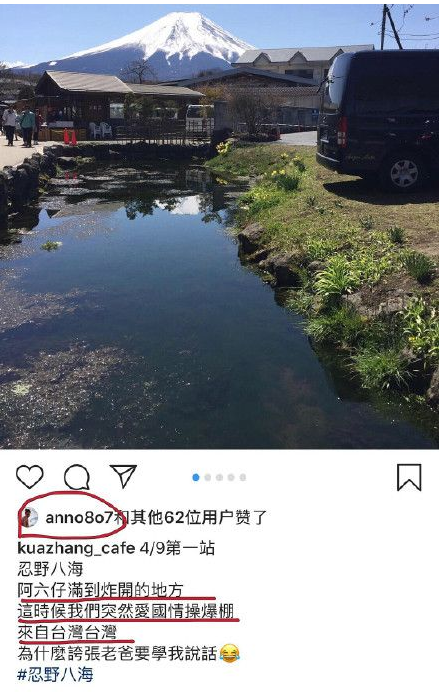The image size is (445, 692).
Task: Jump to third carousel dot
Action: 219,478
